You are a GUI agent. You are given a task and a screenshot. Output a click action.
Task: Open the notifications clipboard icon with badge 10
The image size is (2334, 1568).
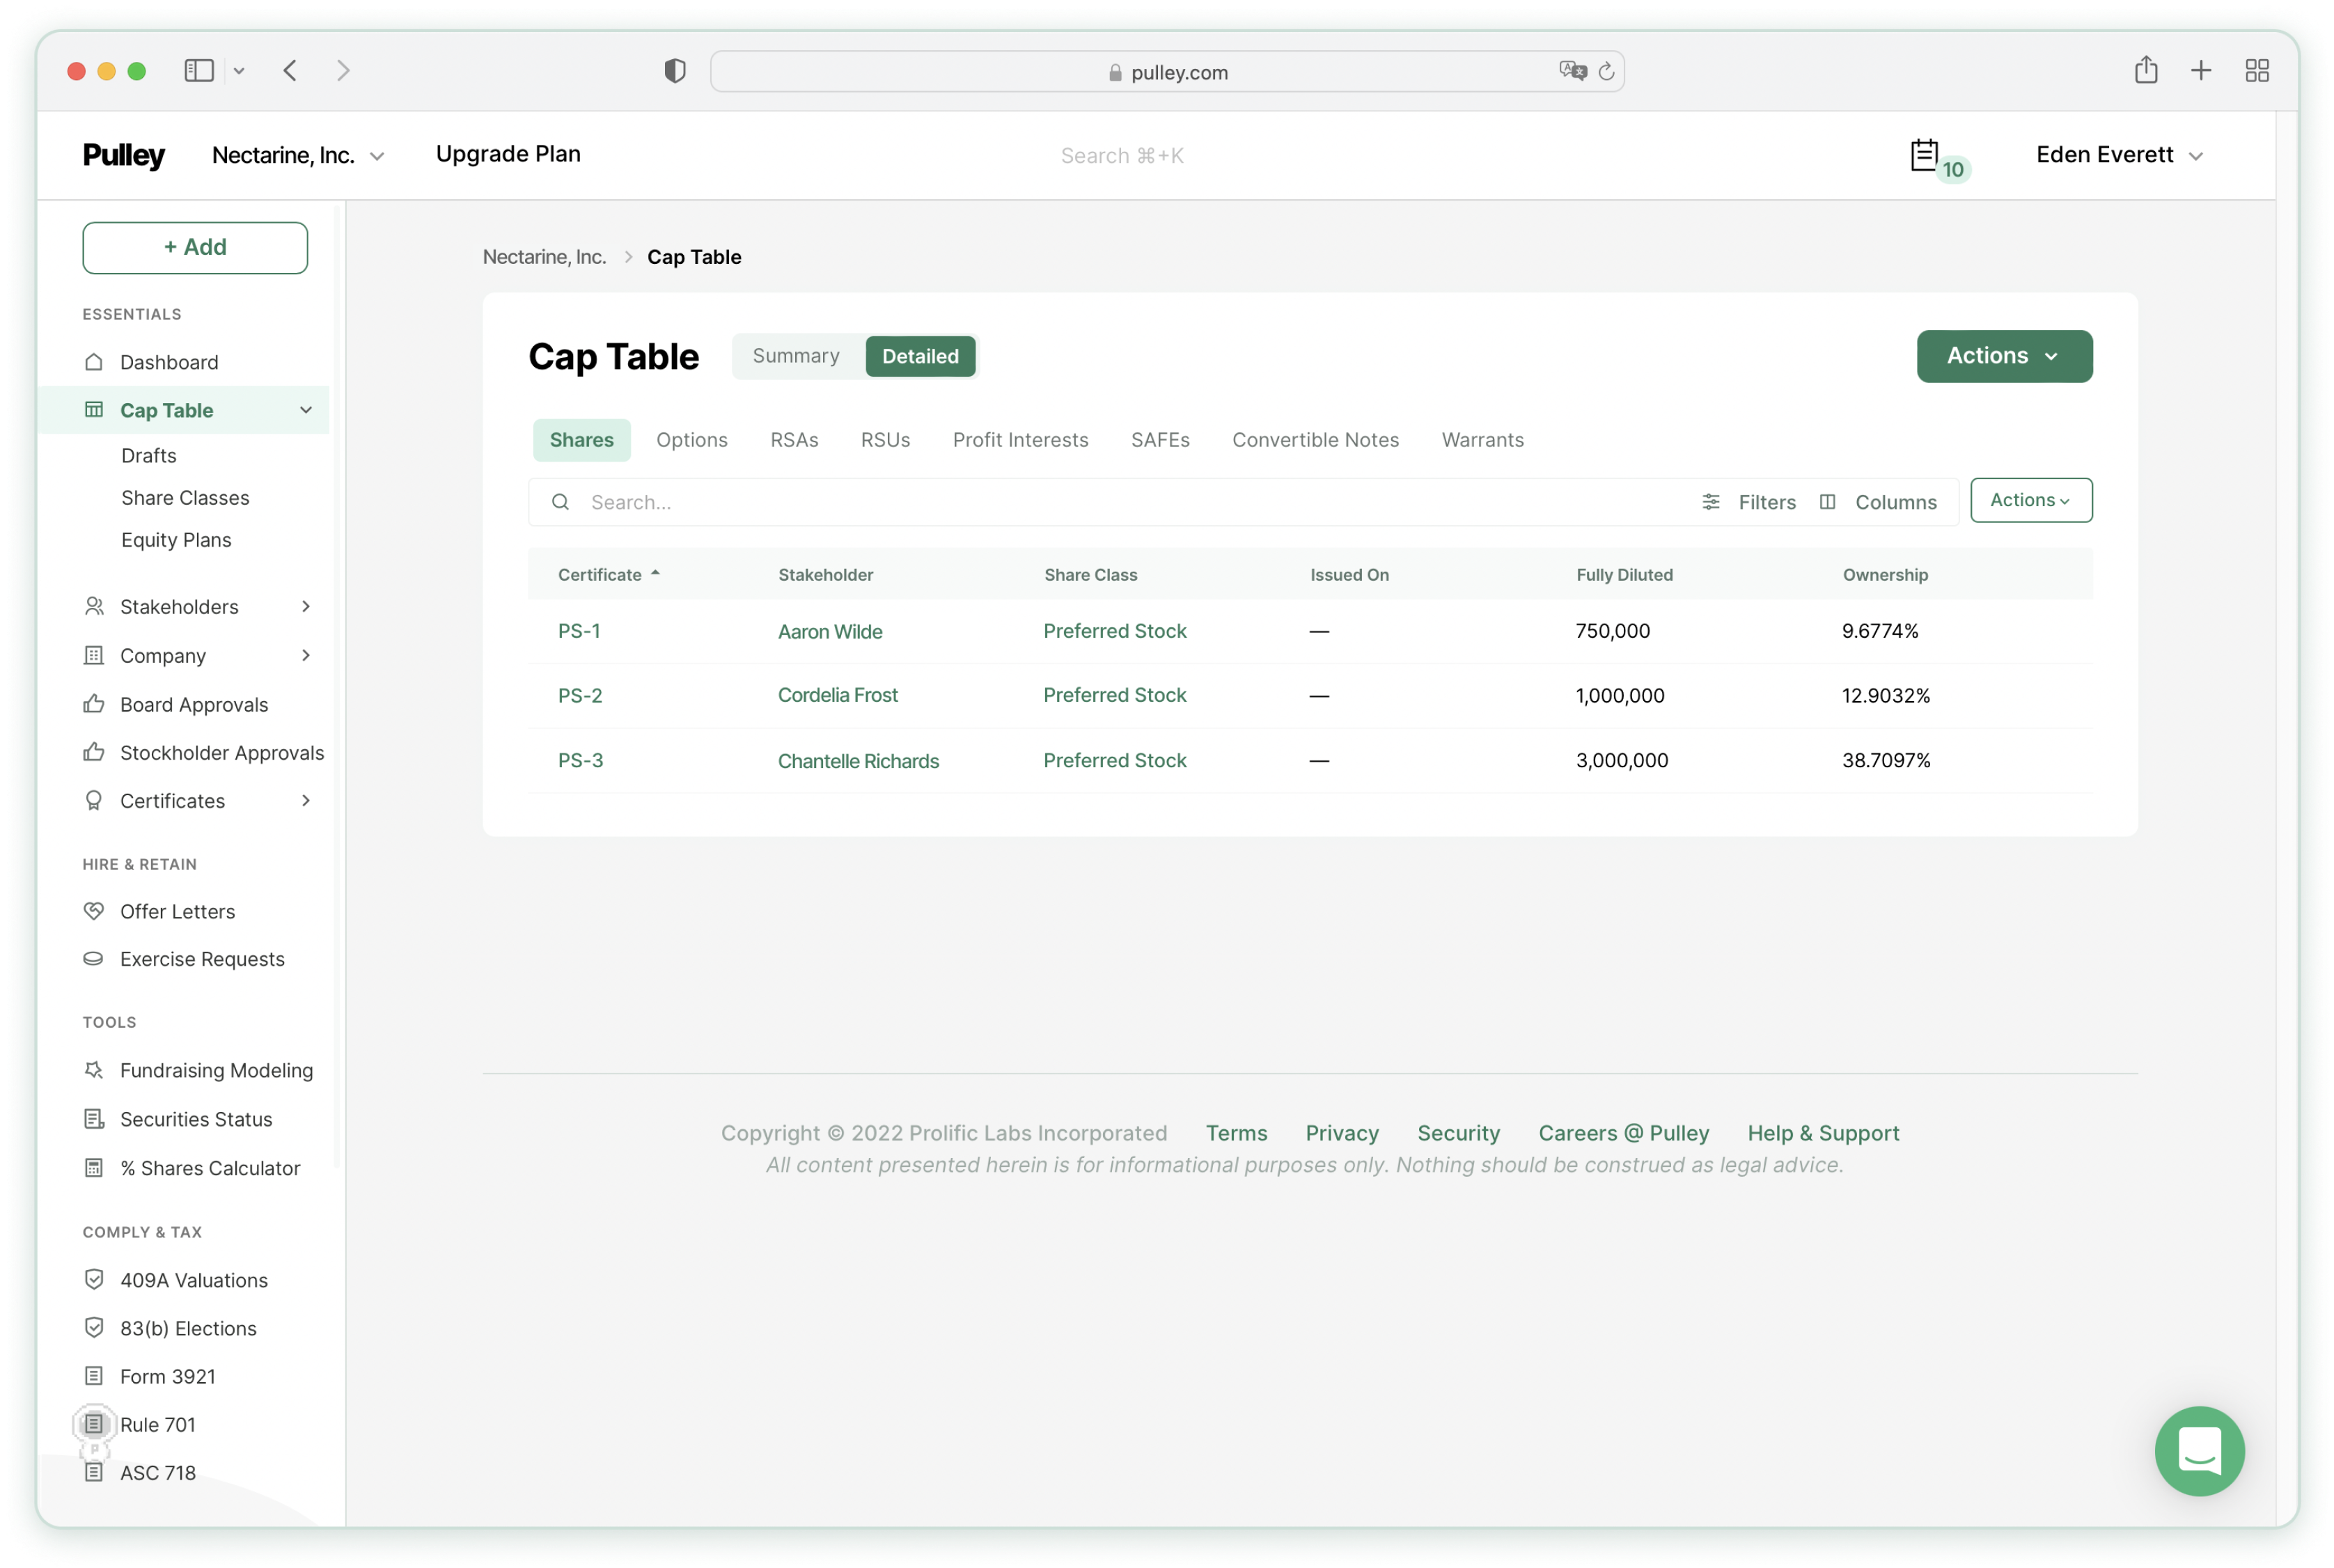click(x=1924, y=156)
